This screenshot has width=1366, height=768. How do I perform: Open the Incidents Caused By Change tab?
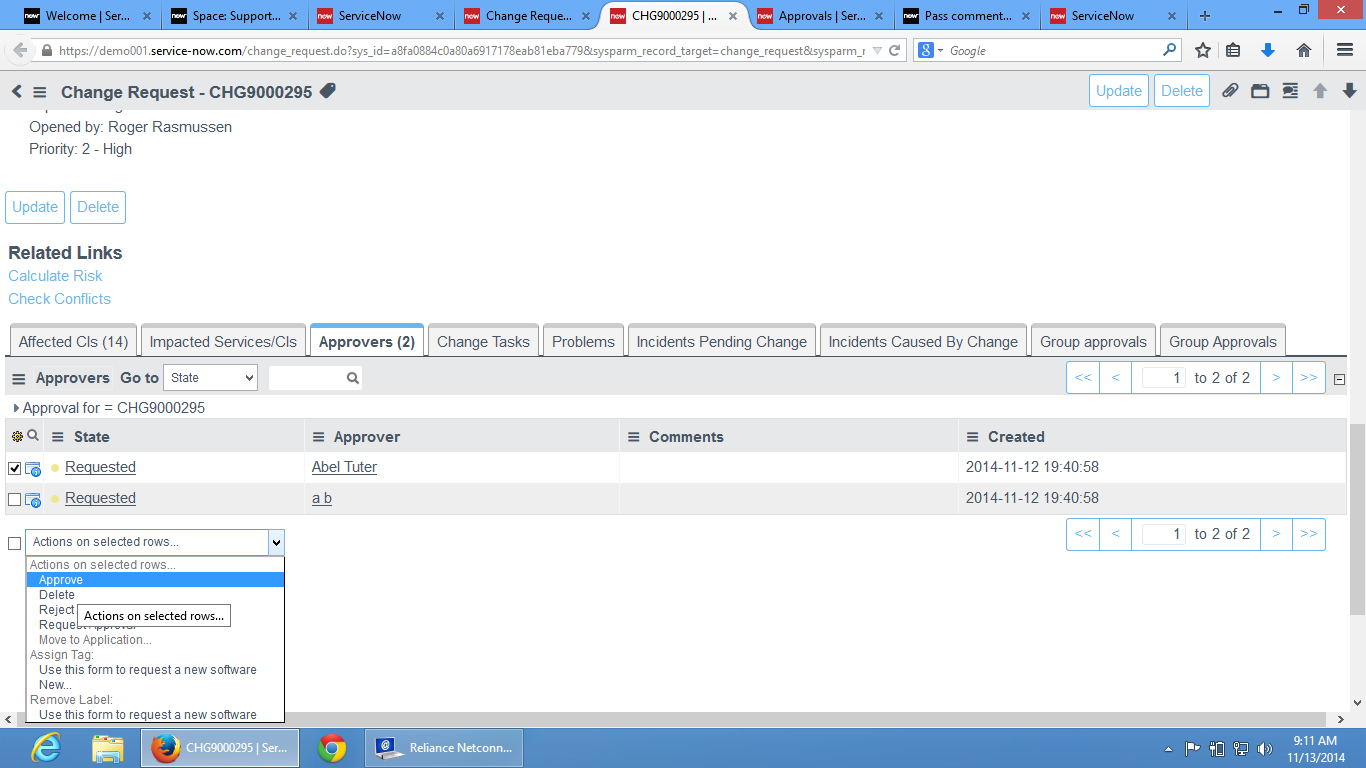tap(923, 341)
